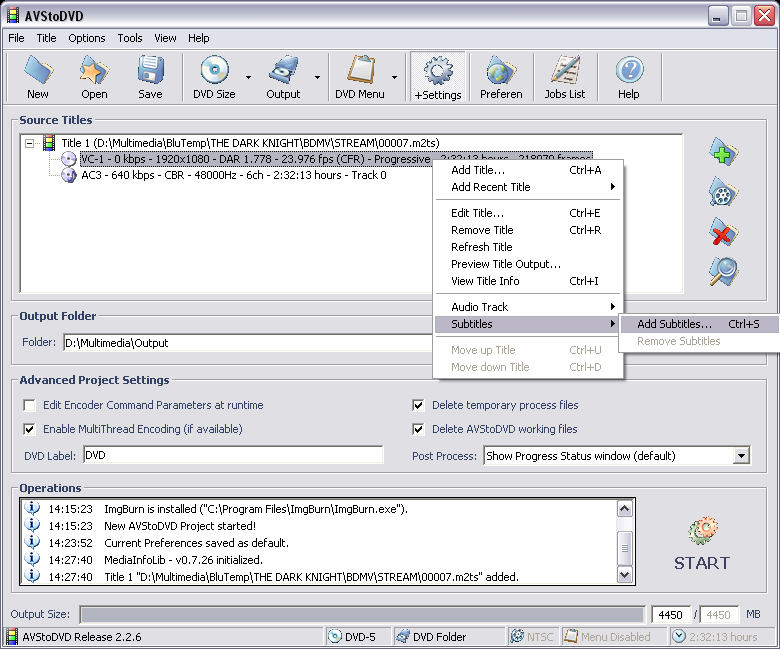Toggle the +Settings gear button
Screen dimensions: 780x649
(438, 77)
